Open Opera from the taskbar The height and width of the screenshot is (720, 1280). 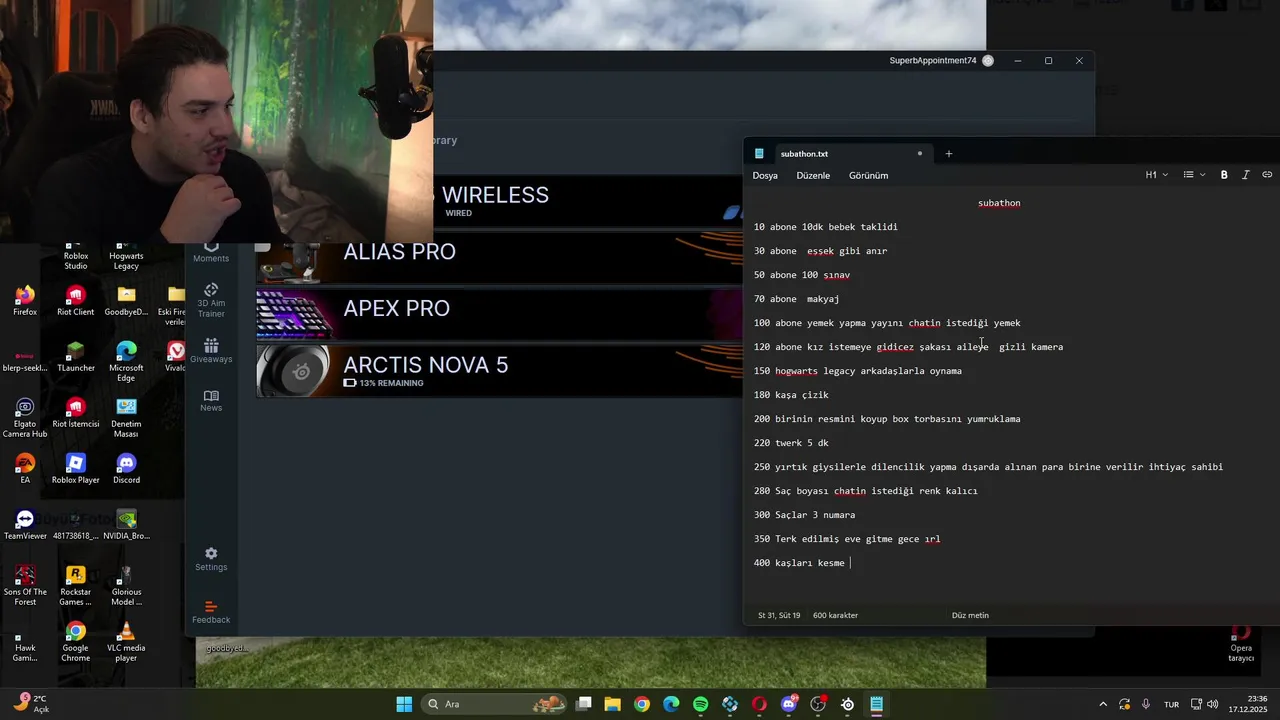point(759,704)
